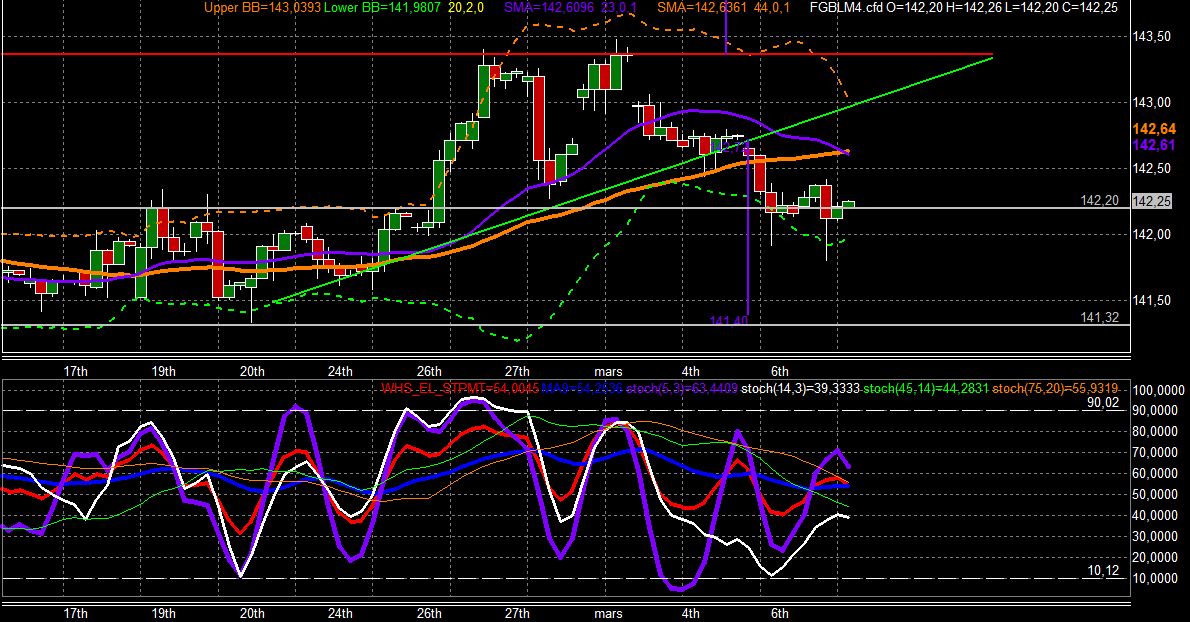Image resolution: width=1190 pixels, height=622 pixels.
Task: Click 17th on the bottom indicator date axis
Action: 75,614
